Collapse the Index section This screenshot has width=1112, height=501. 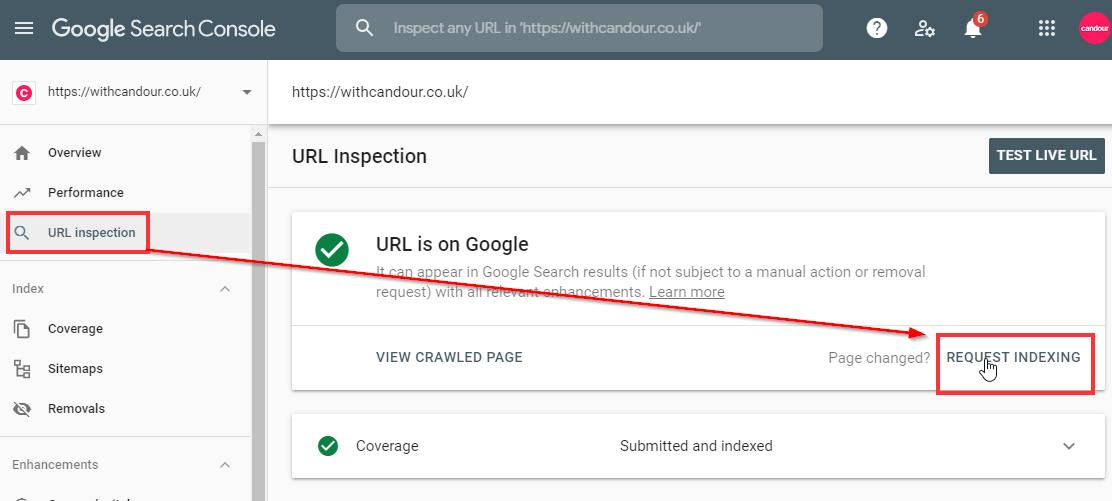[x=225, y=289]
